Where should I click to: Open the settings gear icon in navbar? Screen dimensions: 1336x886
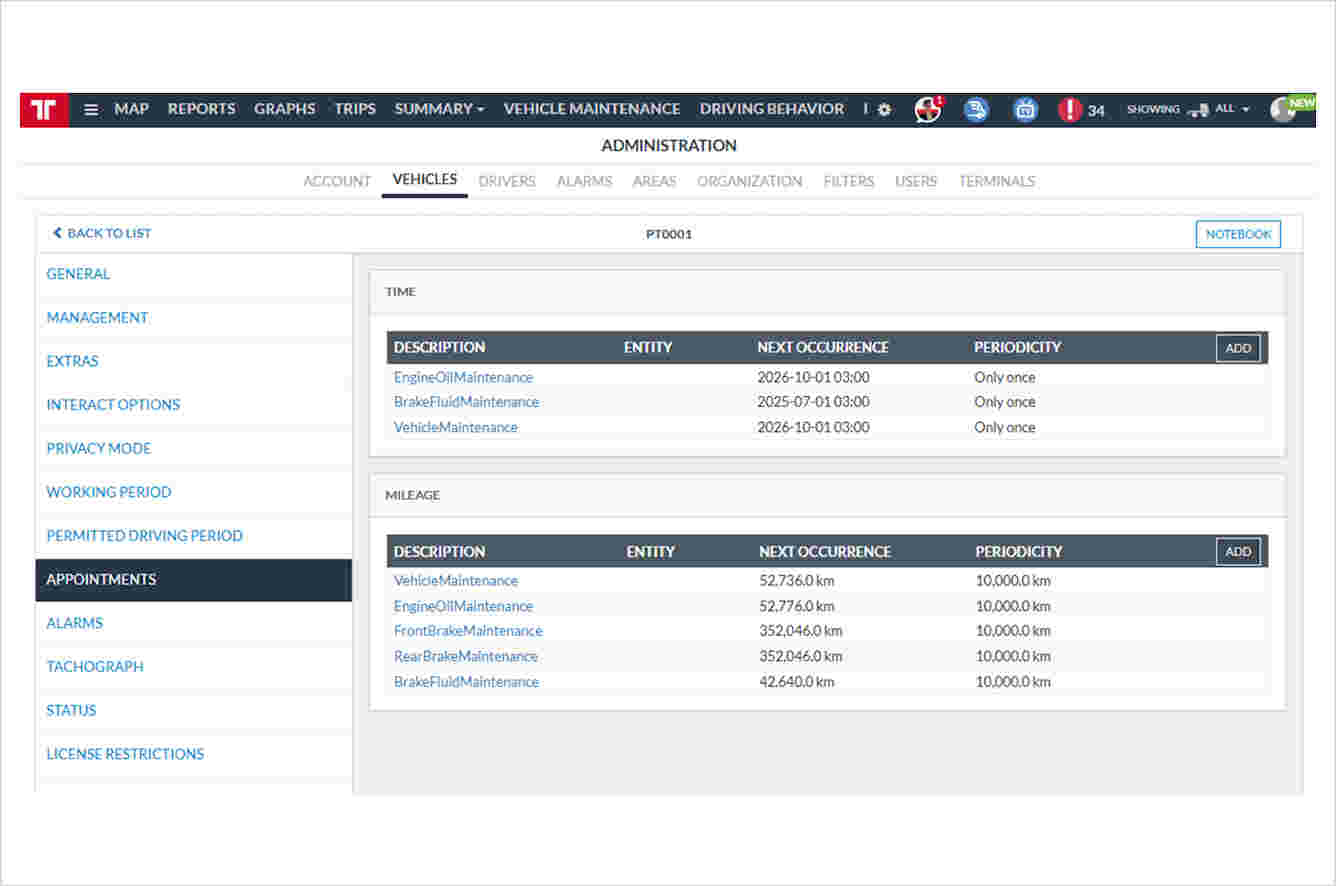tap(884, 110)
